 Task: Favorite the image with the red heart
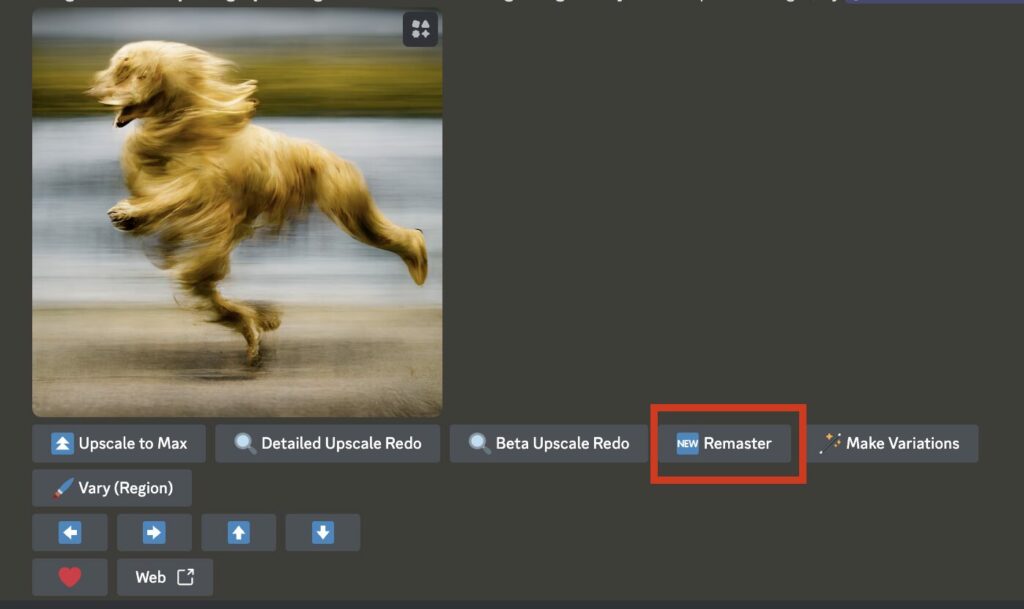point(70,577)
